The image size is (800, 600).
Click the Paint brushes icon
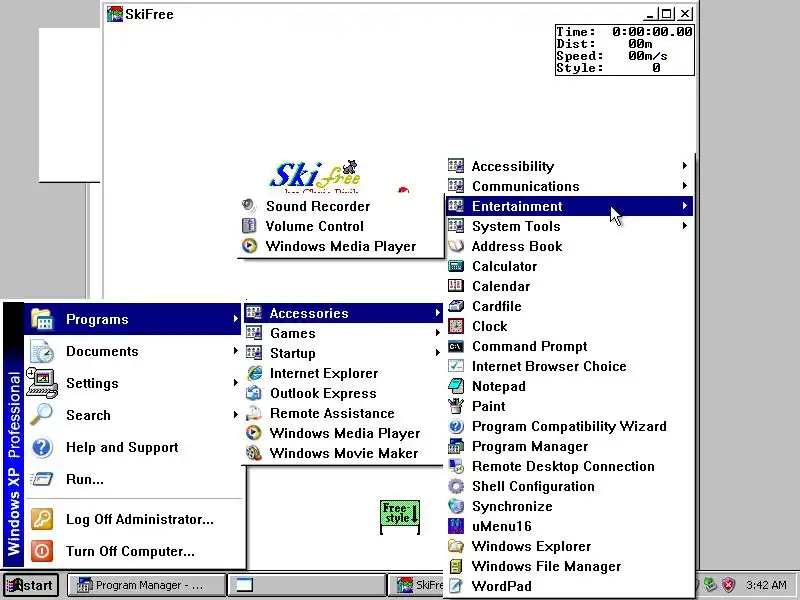point(456,406)
